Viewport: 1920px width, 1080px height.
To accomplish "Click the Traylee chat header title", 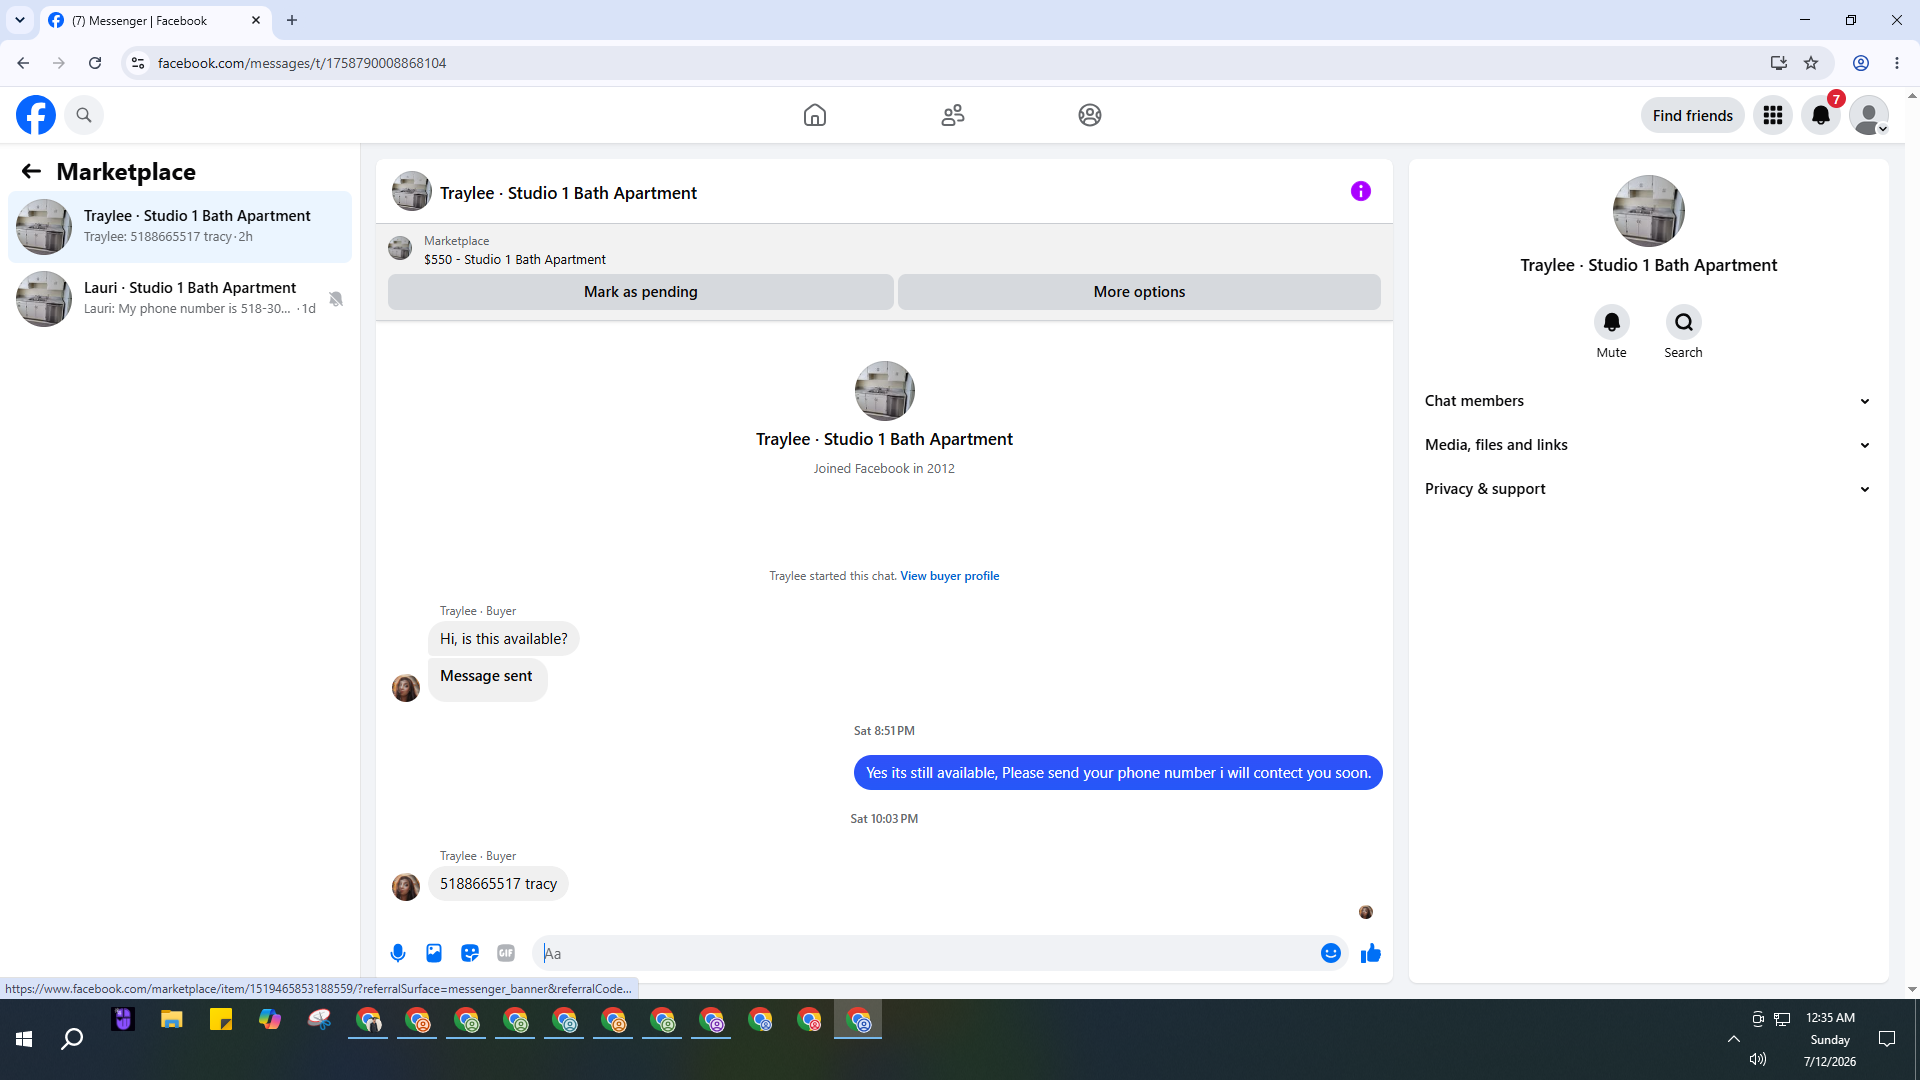I will (568, 193).
